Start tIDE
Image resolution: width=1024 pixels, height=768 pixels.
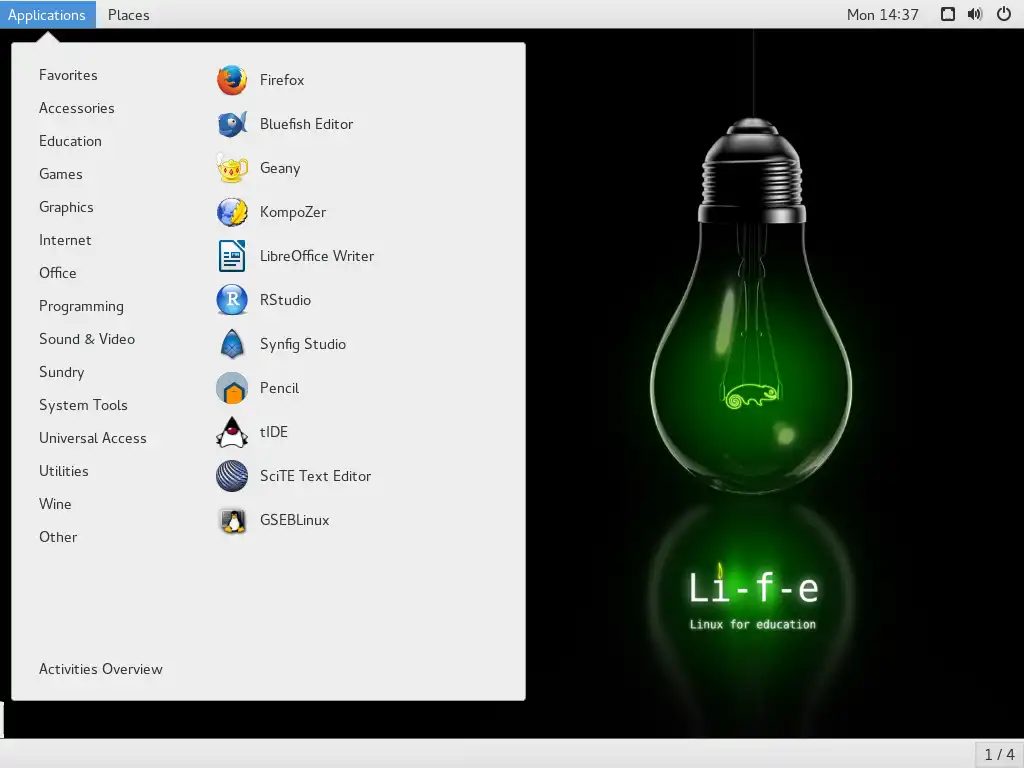click(x=274, y=432)
